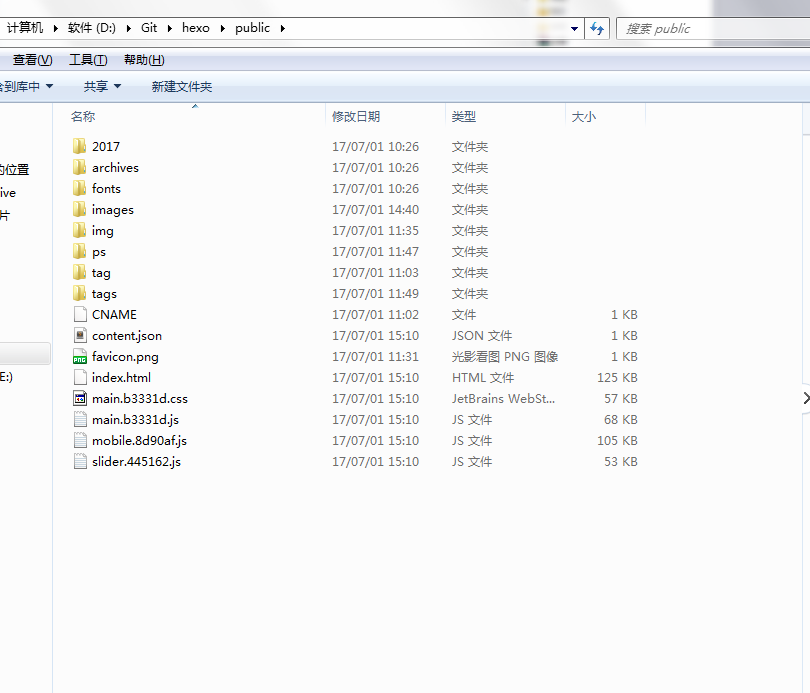Expand arrow after public in breadcrumb
Screen dimensions: 810x693
pyautogui.click(x=283, y=28)
